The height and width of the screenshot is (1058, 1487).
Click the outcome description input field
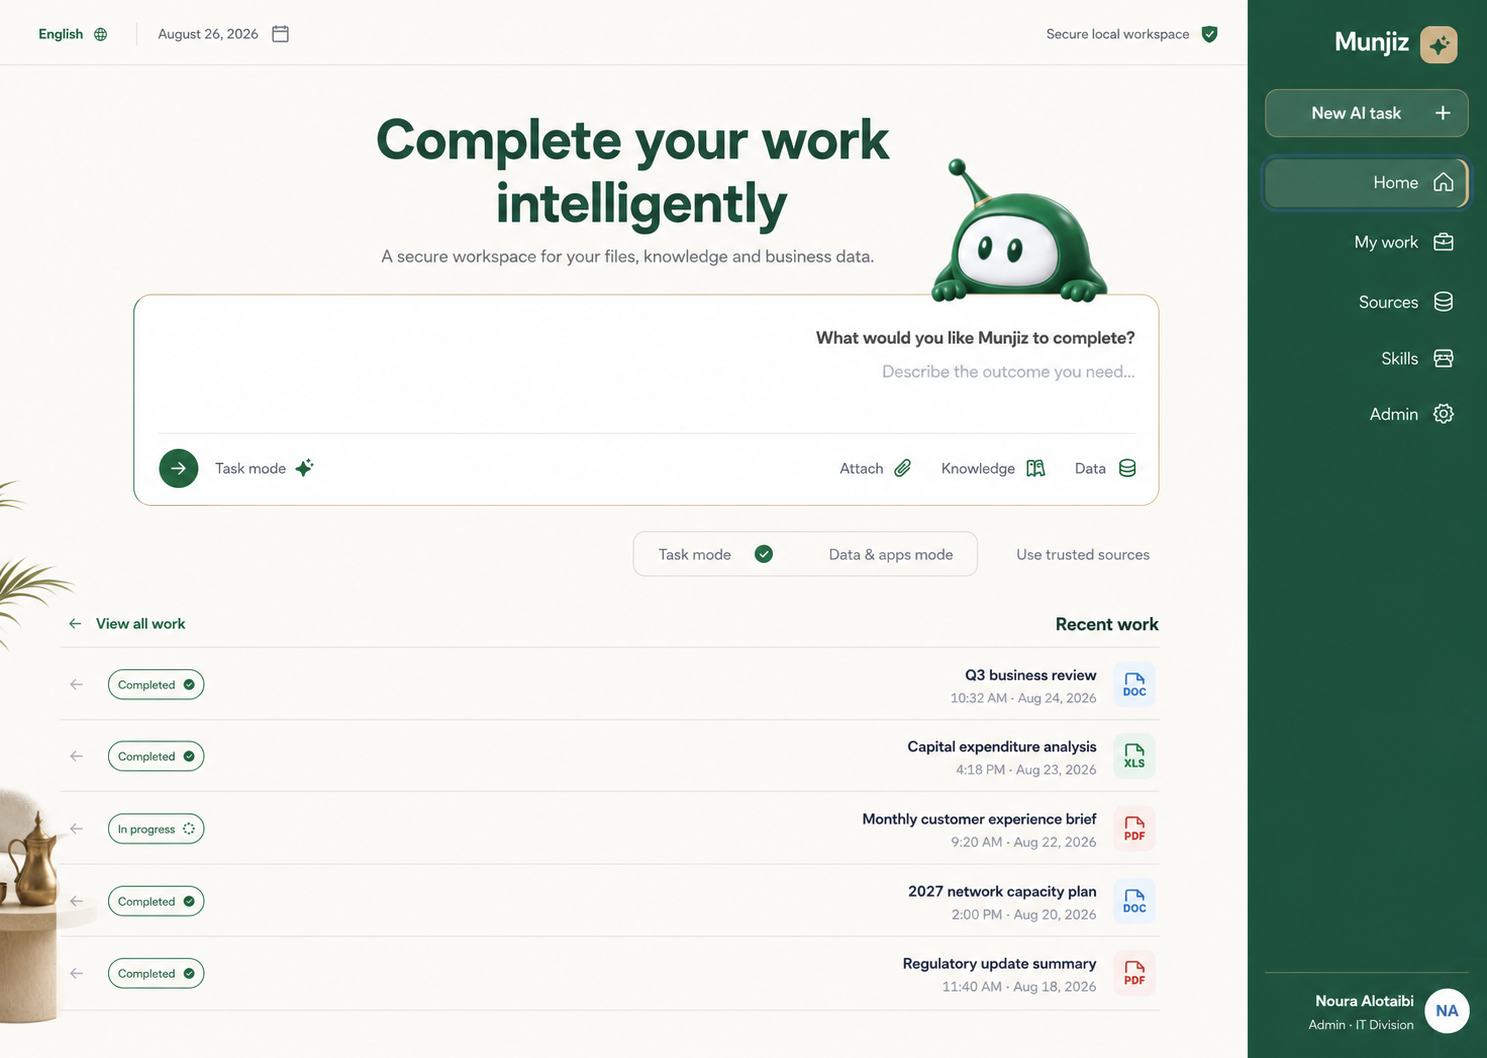click(x=646, y=372)
